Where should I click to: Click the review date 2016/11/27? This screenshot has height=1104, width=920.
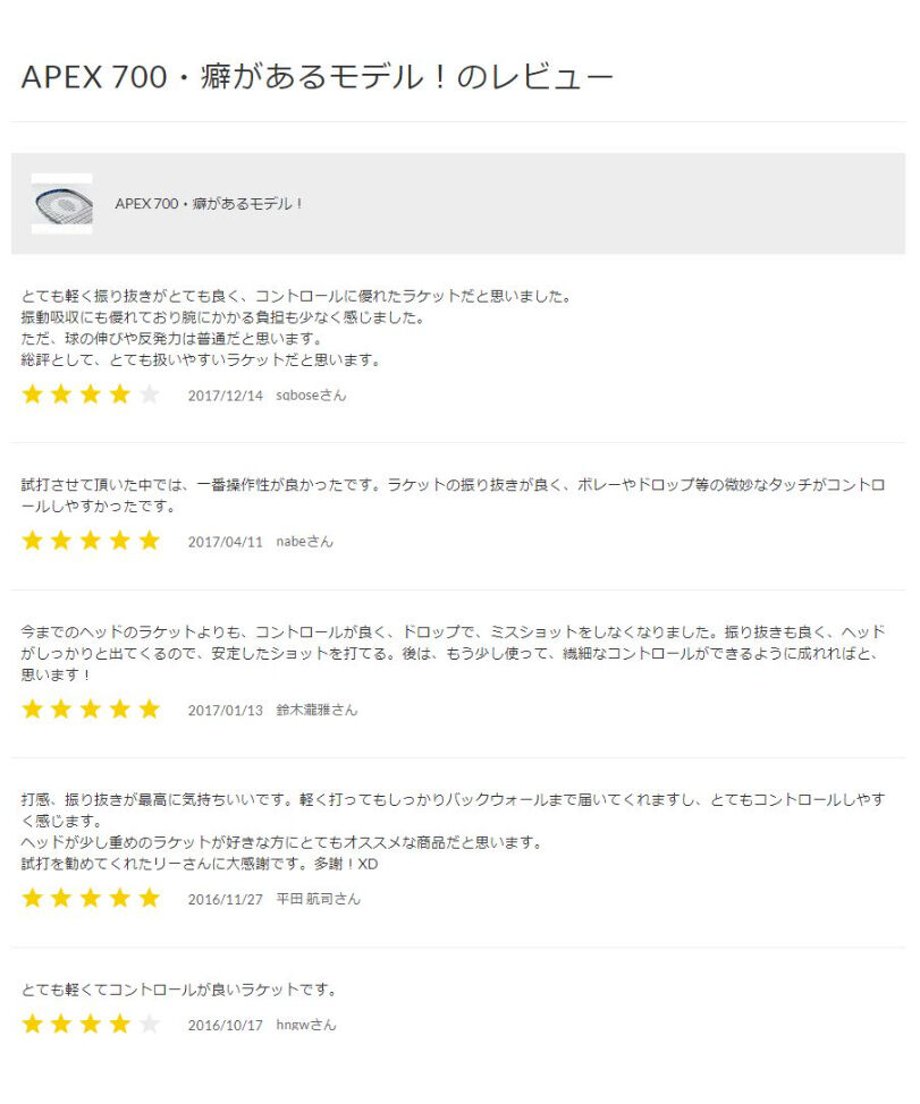(225, 900)
